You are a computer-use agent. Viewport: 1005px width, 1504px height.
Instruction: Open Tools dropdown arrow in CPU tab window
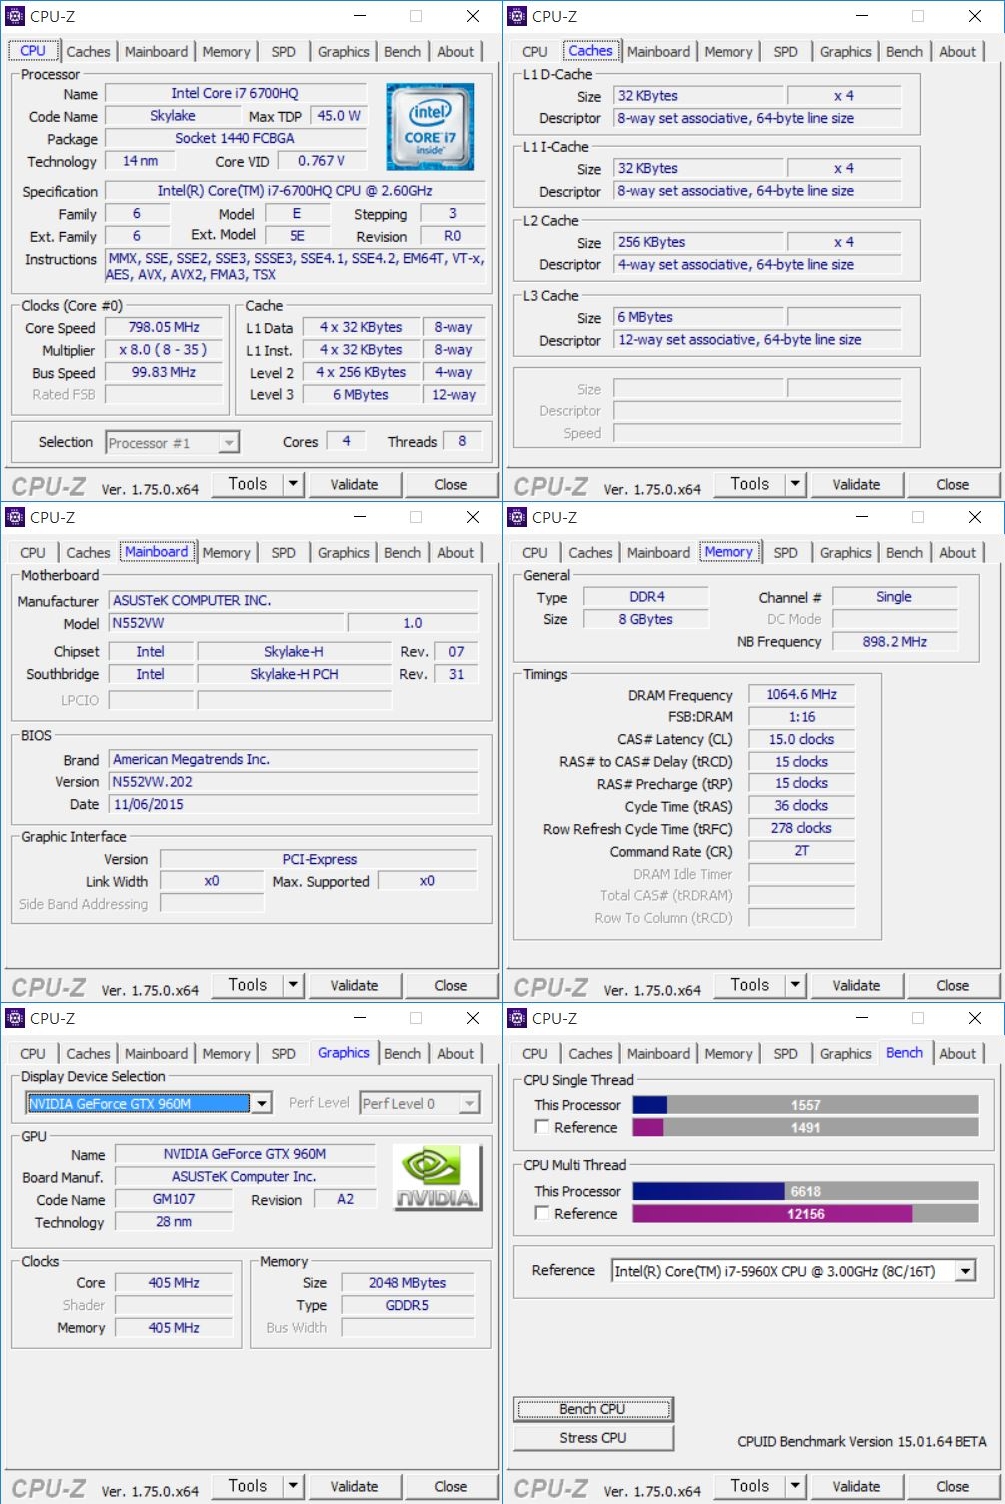[293, 484]
